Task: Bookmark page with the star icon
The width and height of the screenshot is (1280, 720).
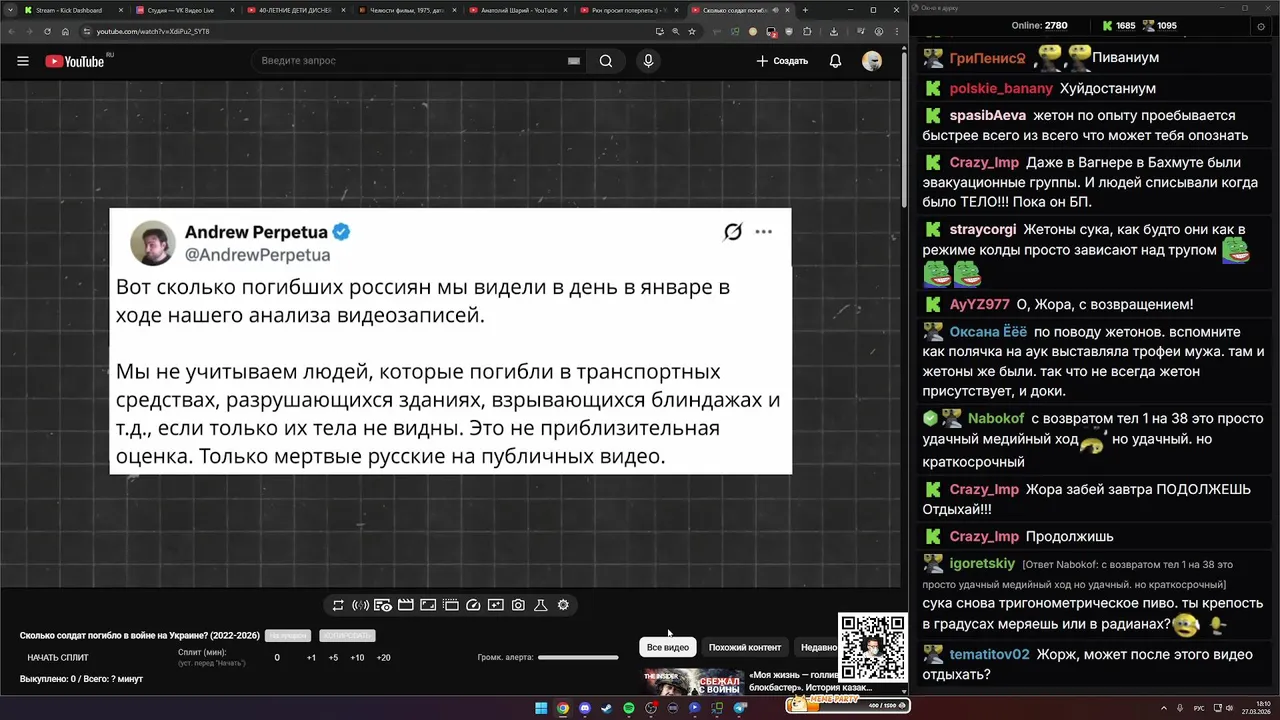Action: (x=692, y=31)
